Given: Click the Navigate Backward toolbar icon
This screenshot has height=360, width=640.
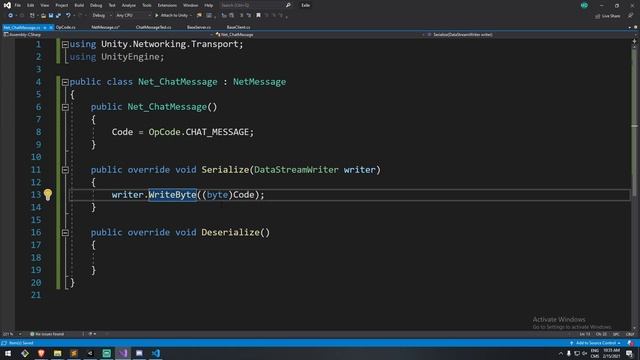Looking at the screenshot, I should [x=10, y=16].
